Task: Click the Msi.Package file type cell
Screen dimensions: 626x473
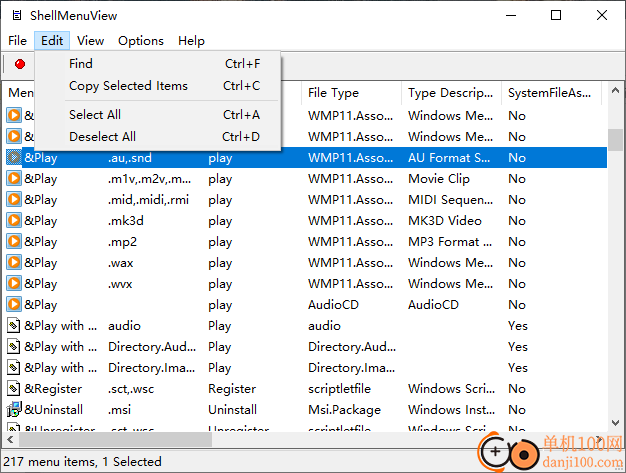Action: [x=344, y=410]
